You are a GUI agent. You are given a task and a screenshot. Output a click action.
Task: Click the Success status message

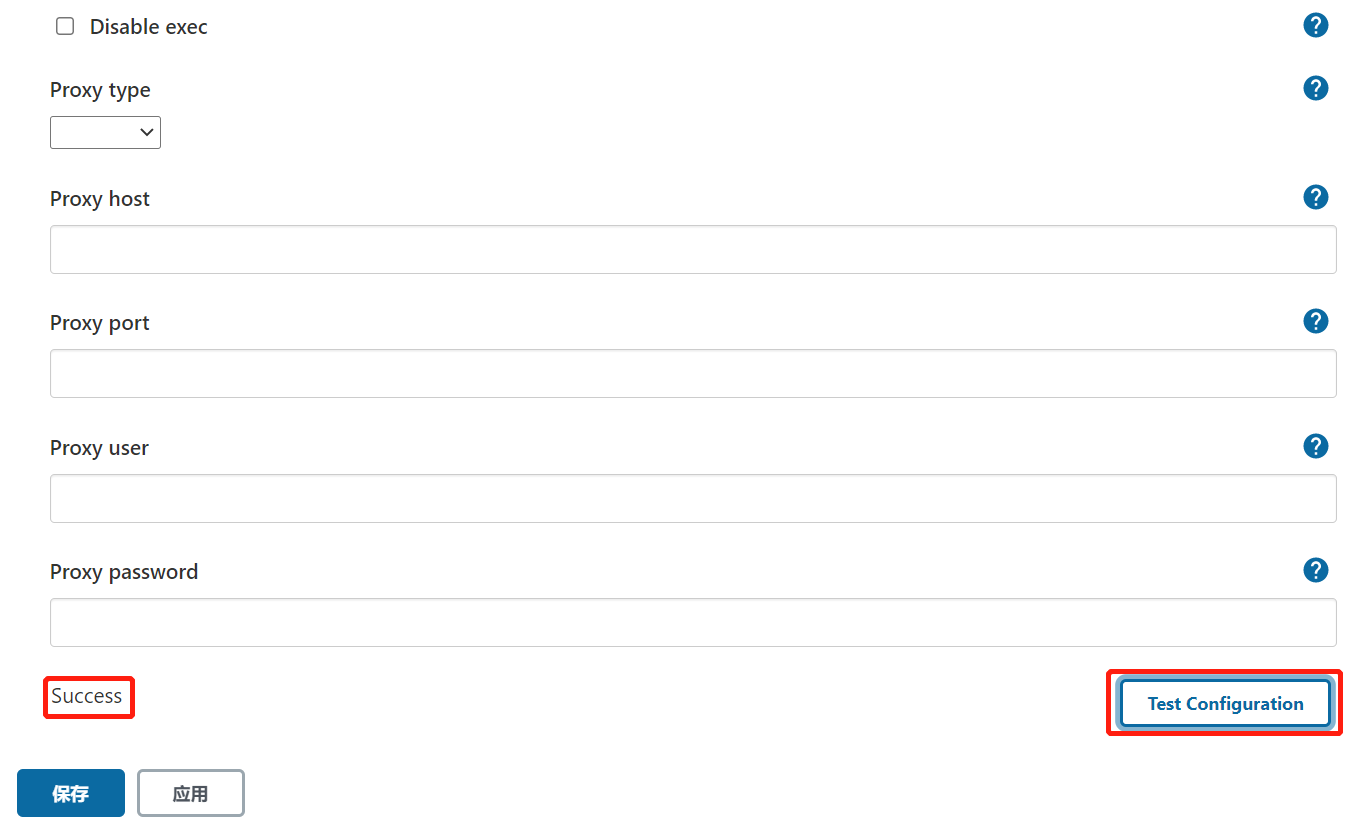[x=87, y=696]
